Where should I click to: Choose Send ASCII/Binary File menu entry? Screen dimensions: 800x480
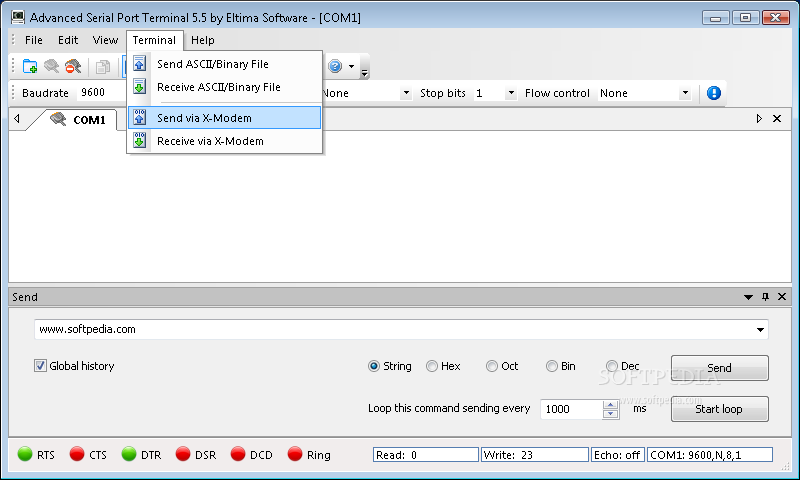pyautogui.click(x=225, y=64)
